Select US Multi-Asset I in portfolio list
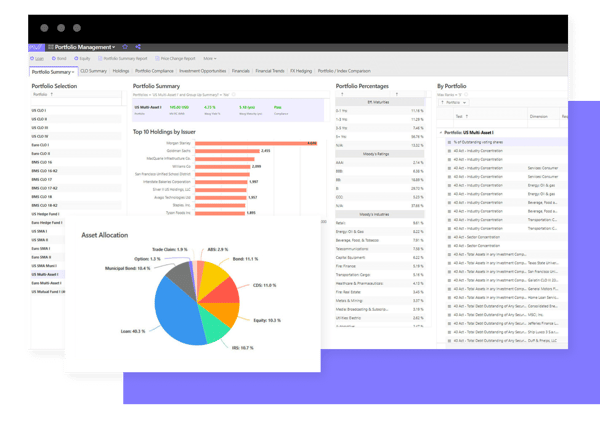 (x=47, y=273)
